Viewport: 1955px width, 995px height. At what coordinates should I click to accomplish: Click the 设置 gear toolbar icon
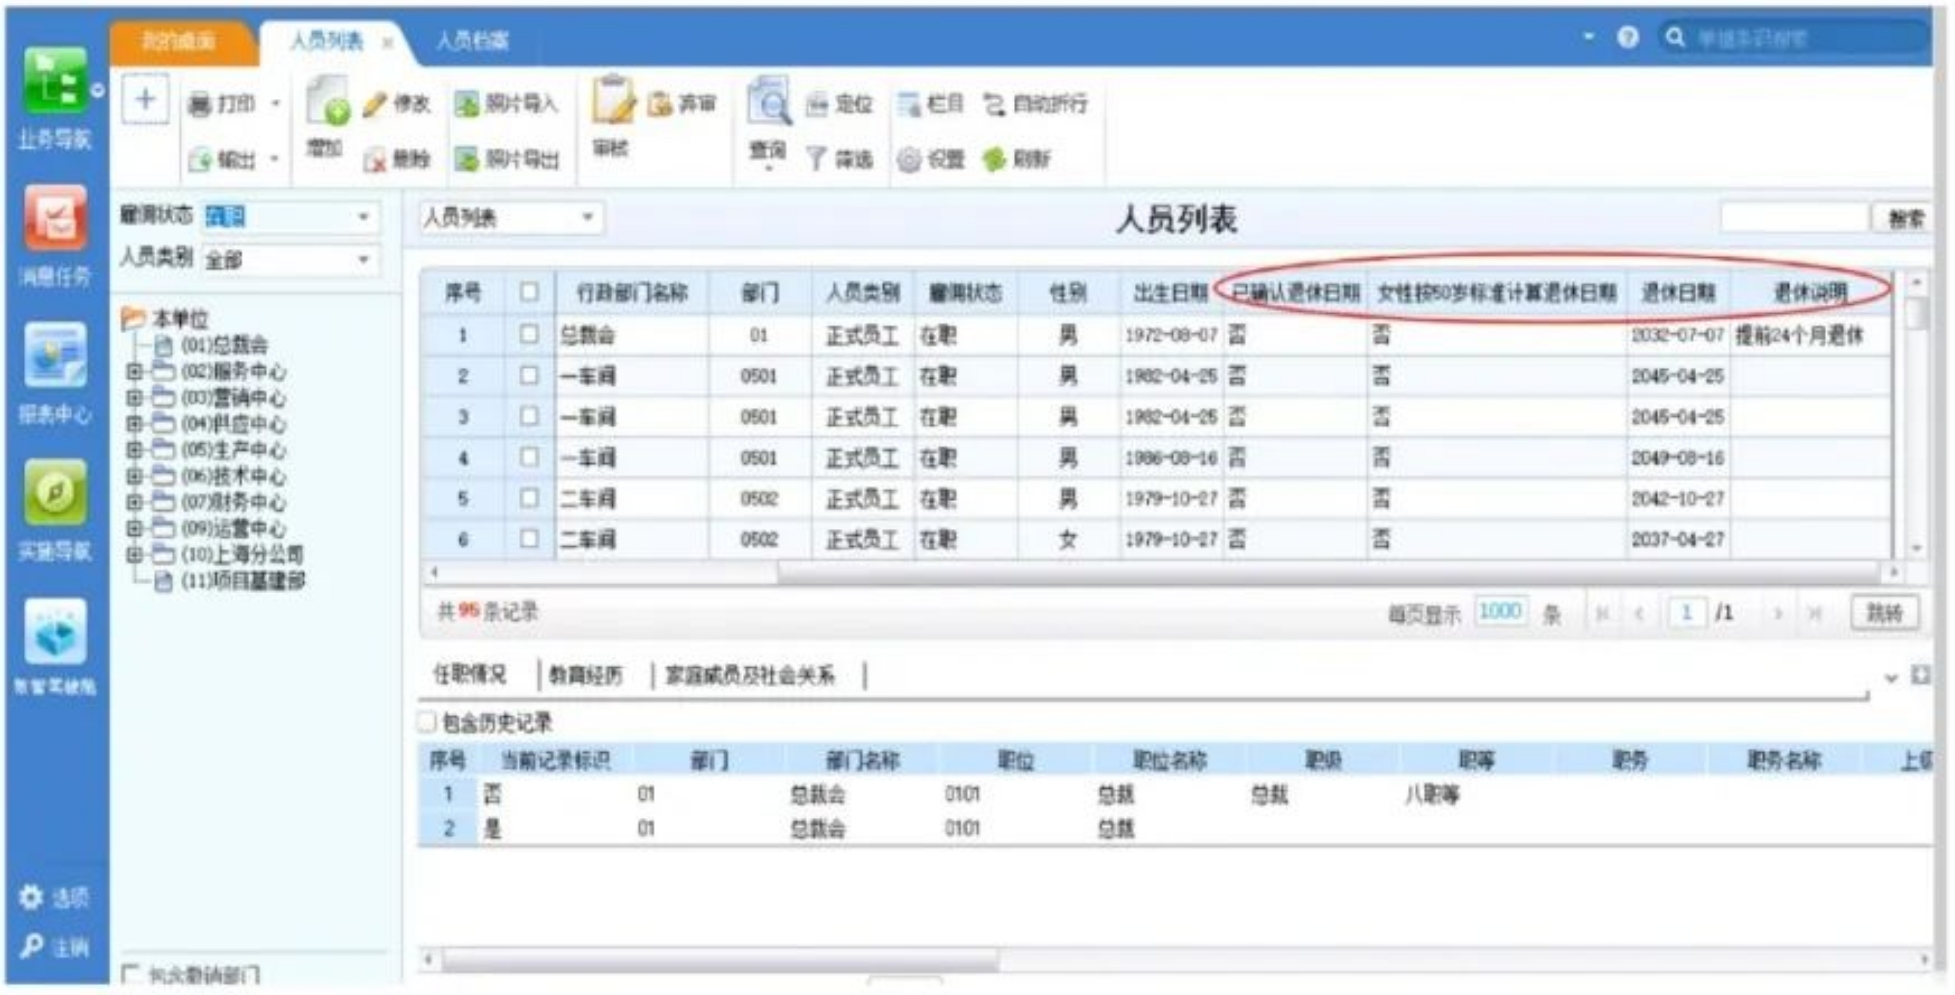tap(909, 159)
